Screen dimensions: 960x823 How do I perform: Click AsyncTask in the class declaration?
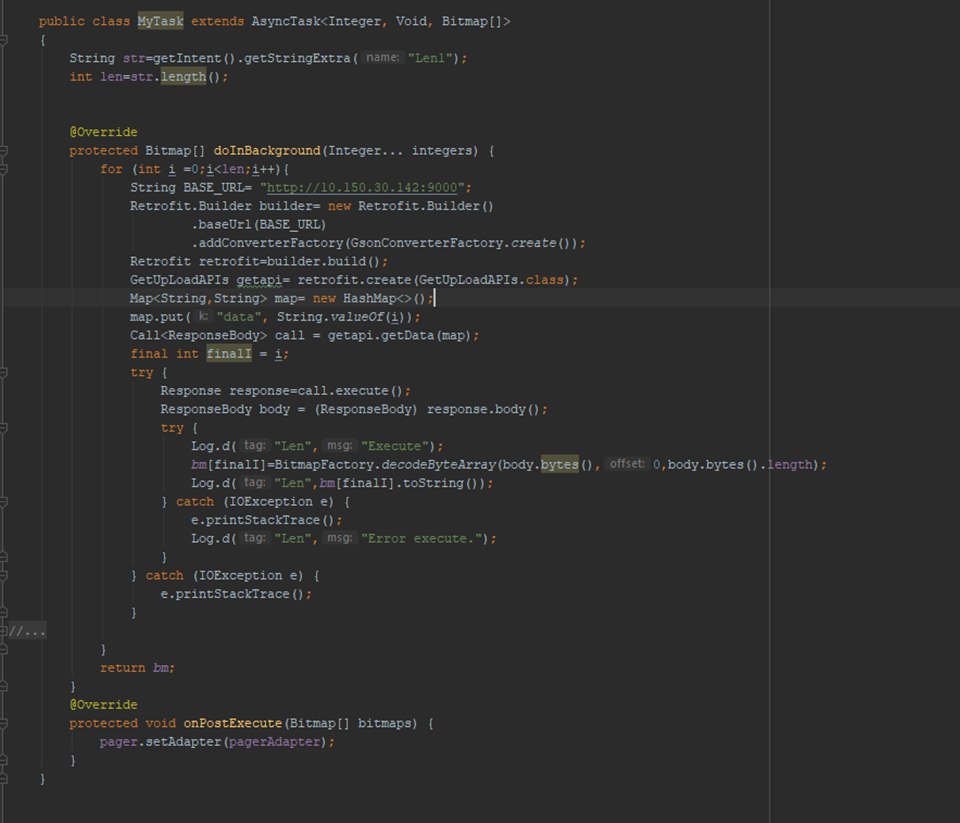tap(286, 21)
